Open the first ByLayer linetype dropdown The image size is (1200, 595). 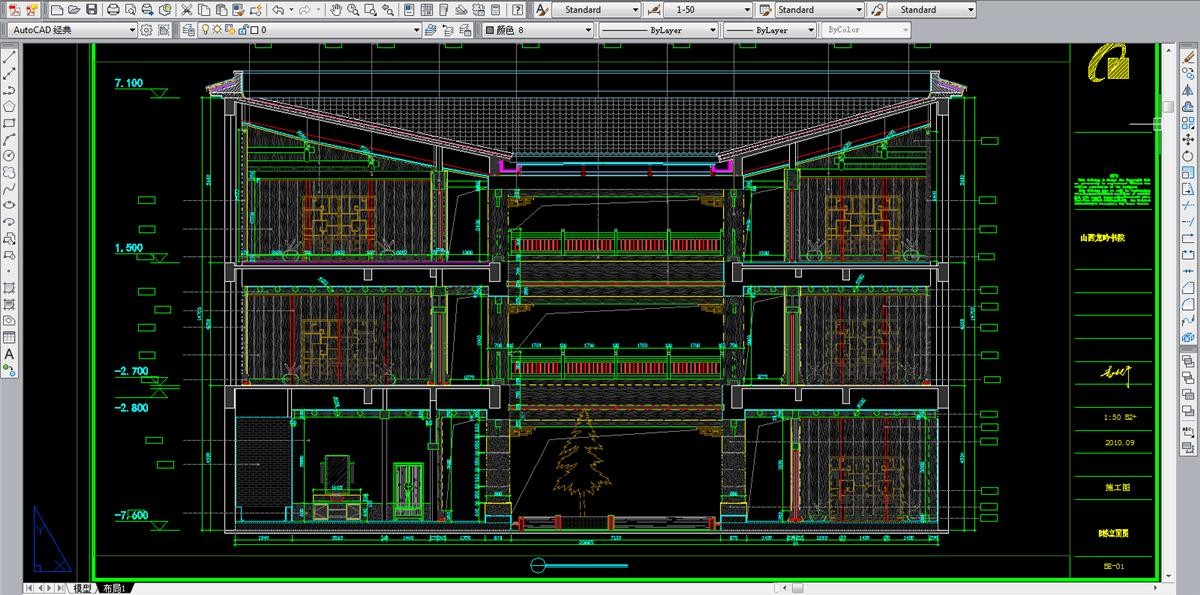(656, 30)
